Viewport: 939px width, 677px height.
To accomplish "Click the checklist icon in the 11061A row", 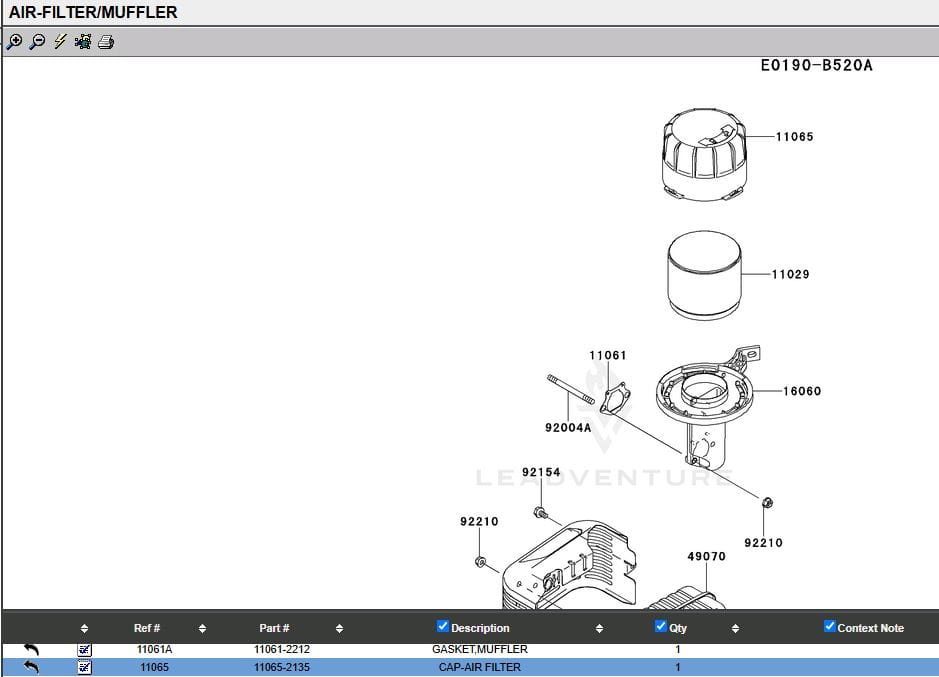I will pyautogui.click(x=84, y=650).
